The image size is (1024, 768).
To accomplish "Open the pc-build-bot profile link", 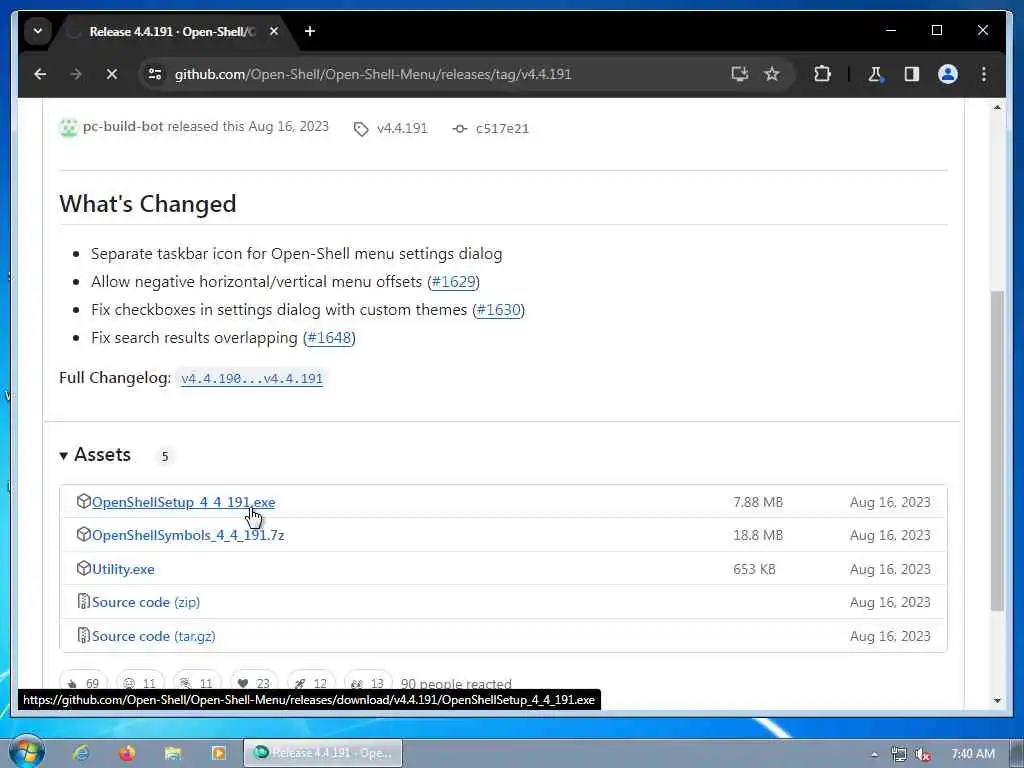I will pyautogui.click(x=123, y=126).
